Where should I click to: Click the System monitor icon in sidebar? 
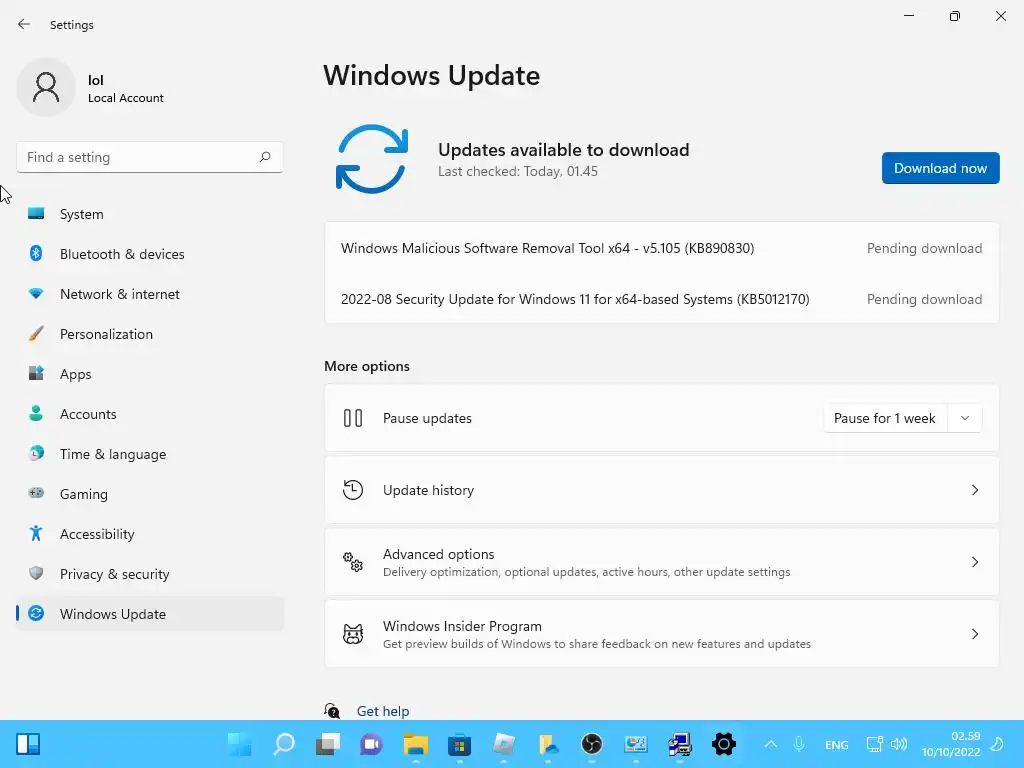click(36, 214)
